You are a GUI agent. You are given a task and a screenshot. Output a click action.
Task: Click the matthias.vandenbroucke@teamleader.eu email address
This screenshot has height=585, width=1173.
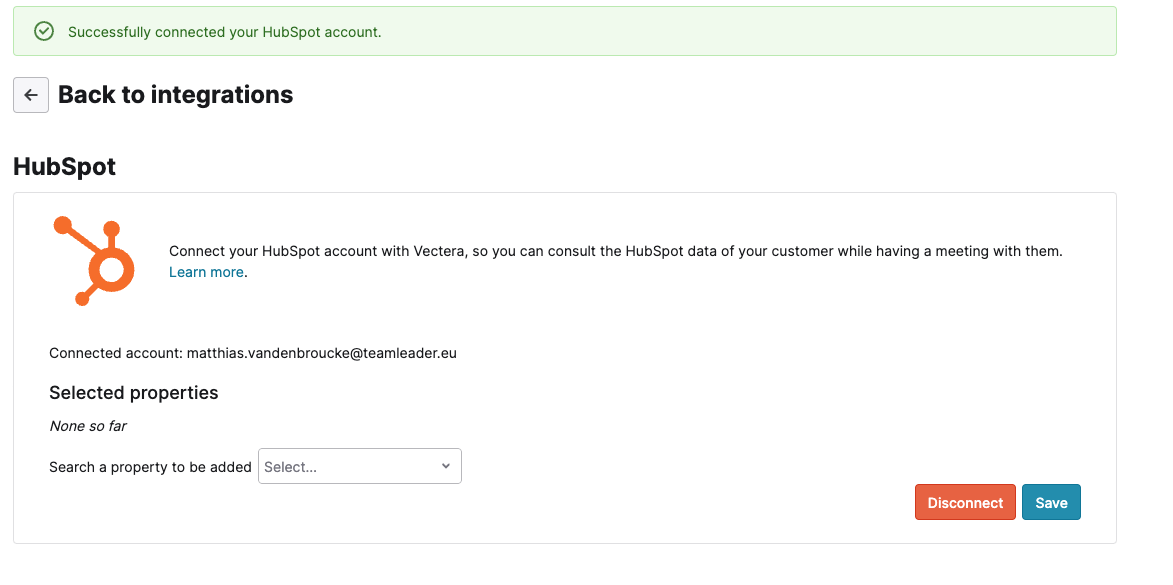coord(322,353)
